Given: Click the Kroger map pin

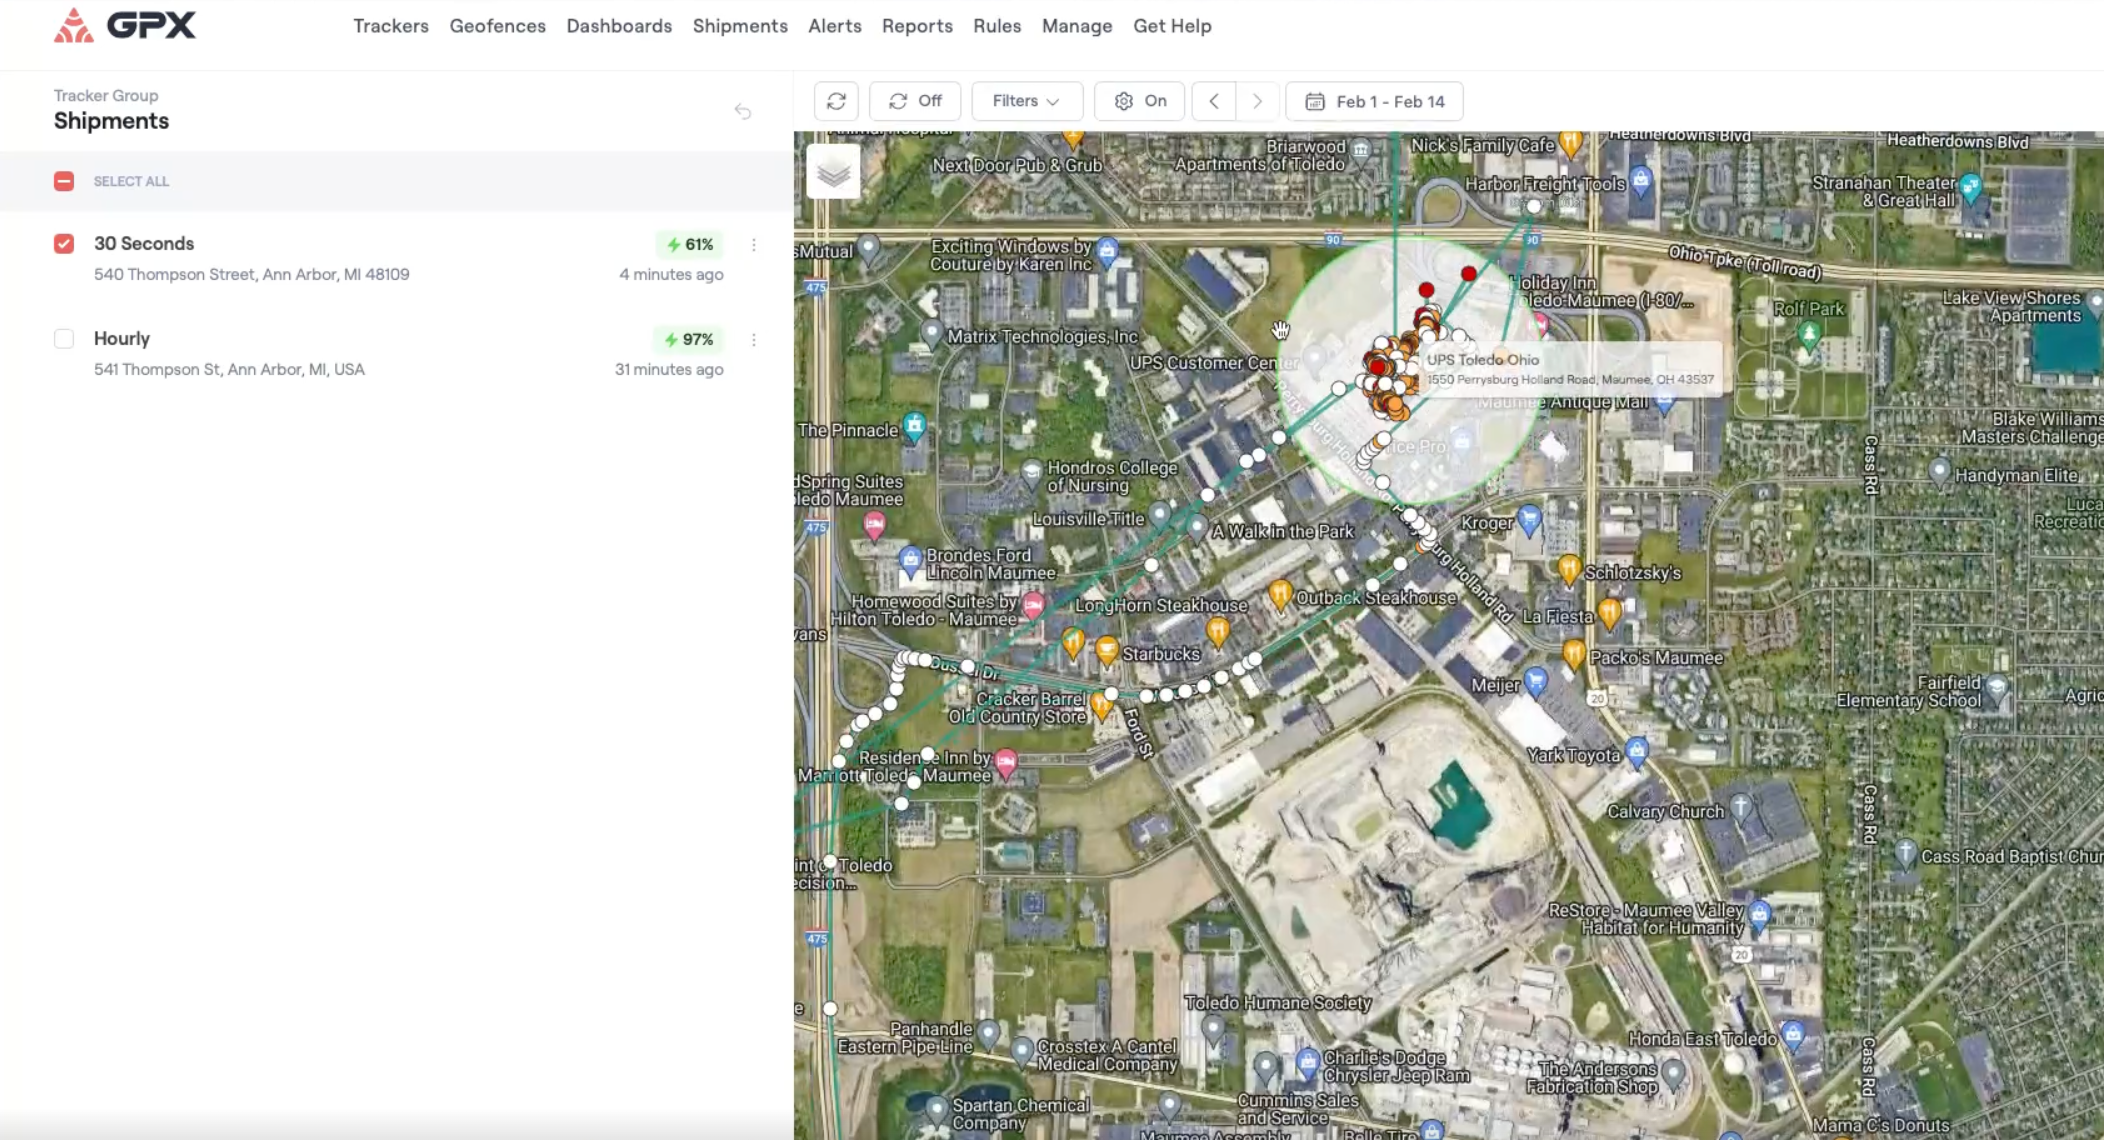Looking at the screenshot, I should [x=1529, y=519].
